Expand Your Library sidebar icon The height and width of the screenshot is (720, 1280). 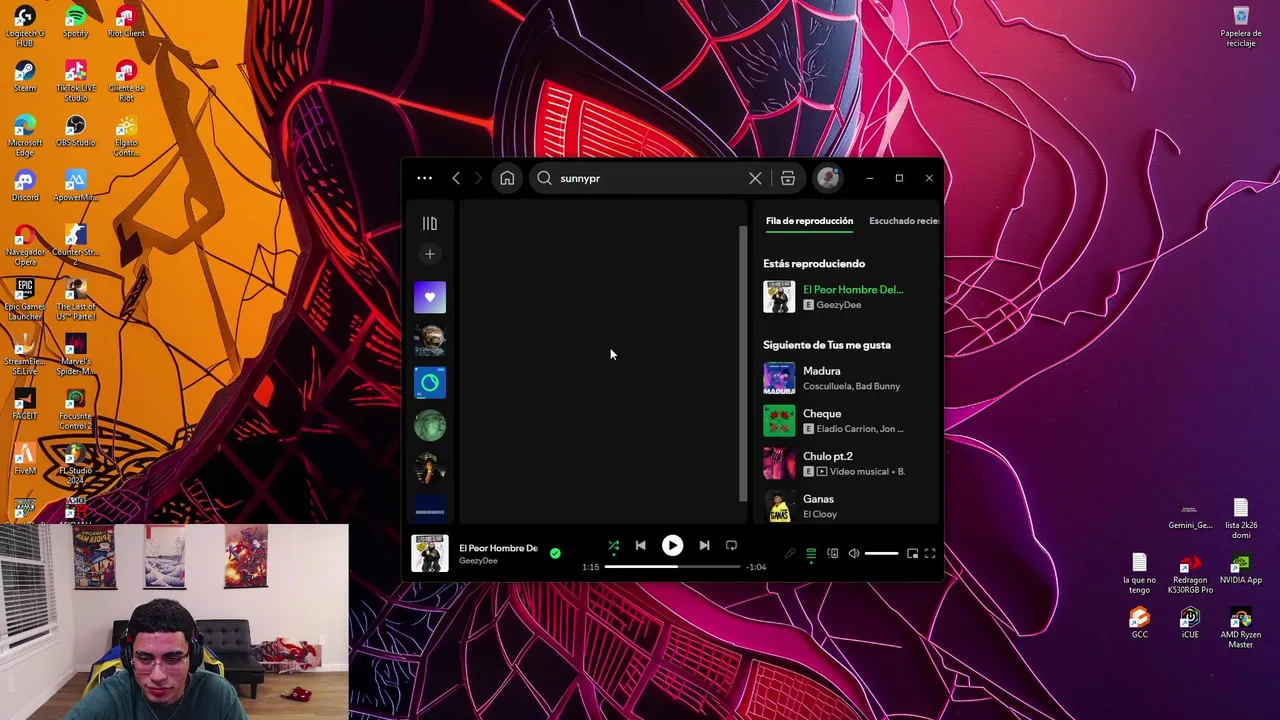(x=430, y=224)
